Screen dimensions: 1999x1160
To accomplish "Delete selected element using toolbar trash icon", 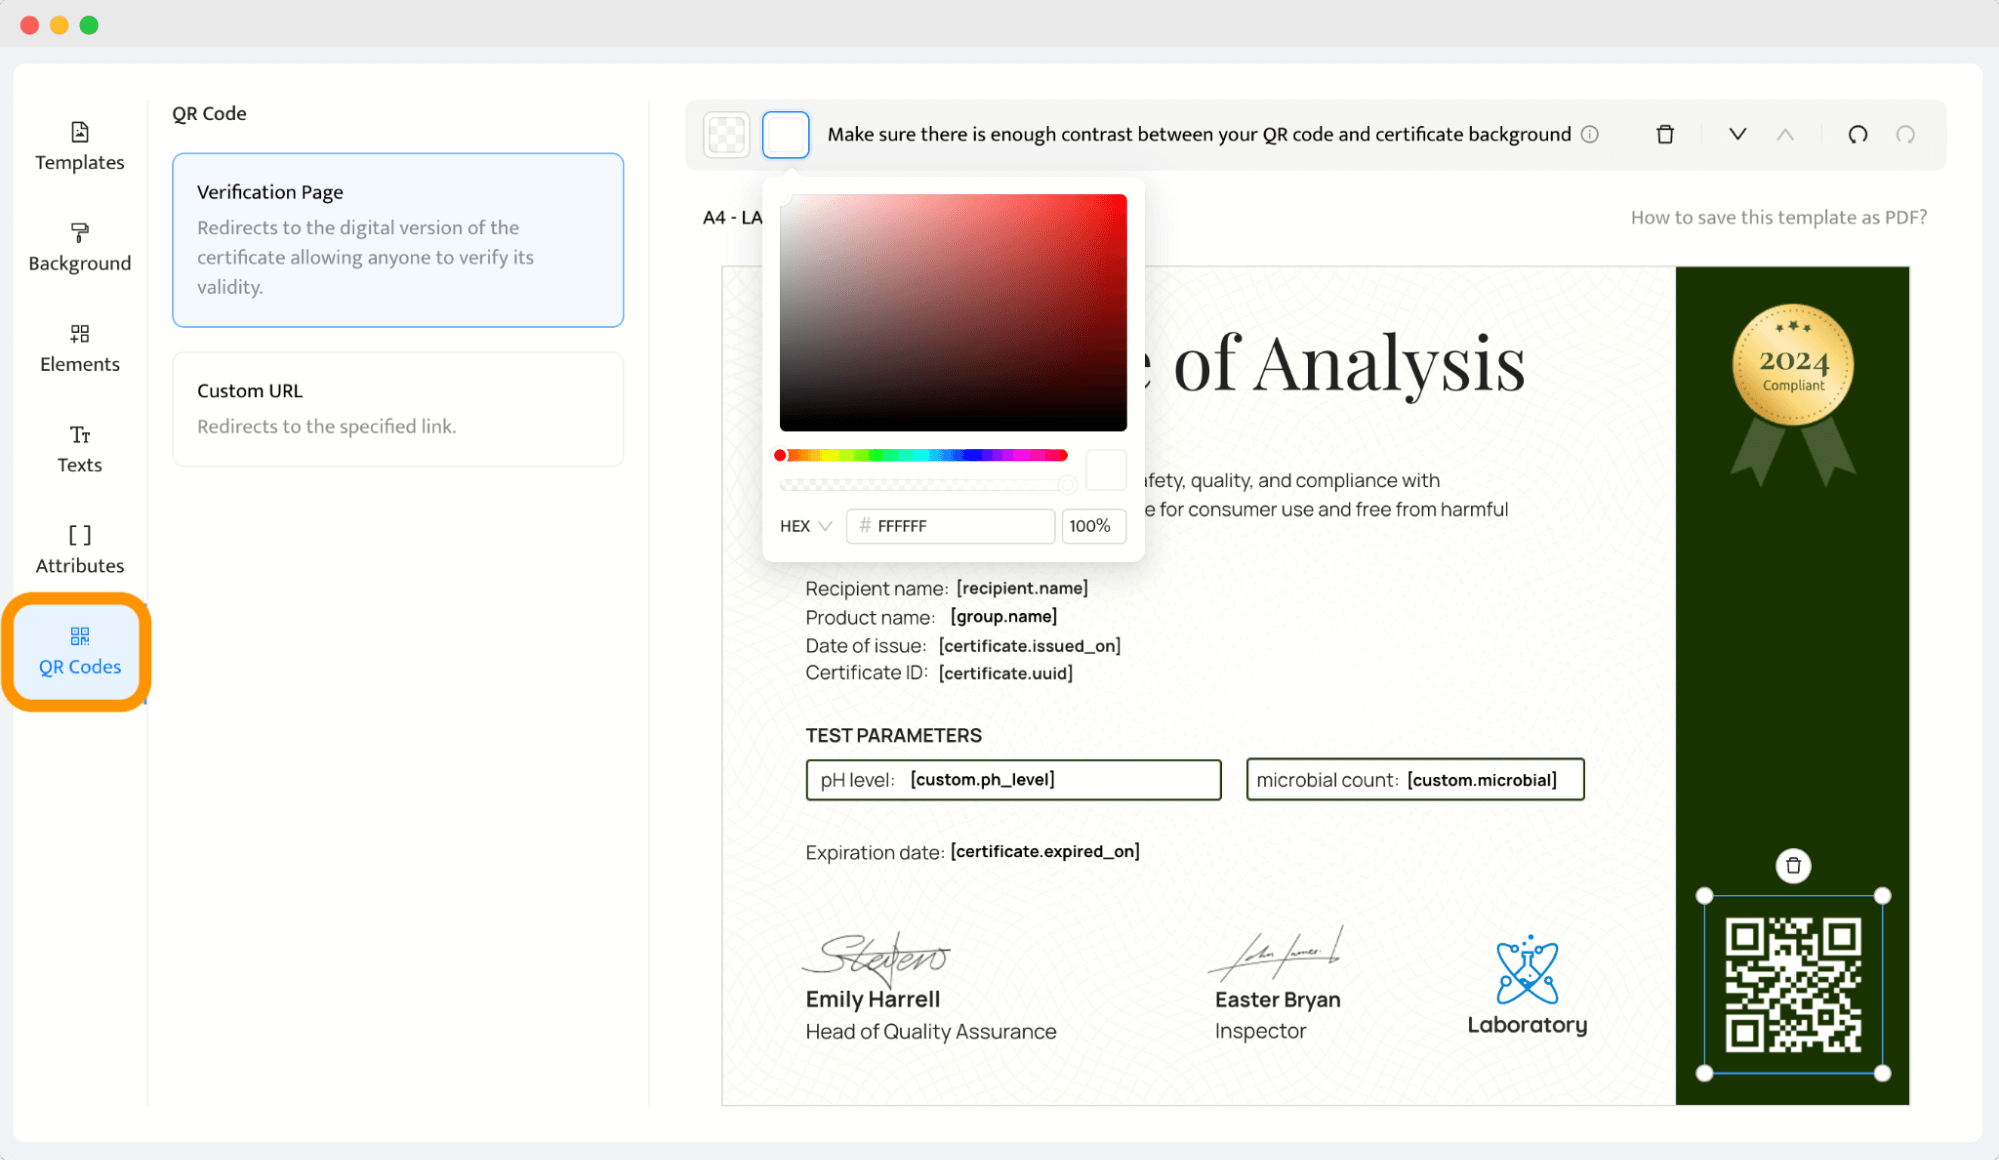I will [x=1665, y=134].
